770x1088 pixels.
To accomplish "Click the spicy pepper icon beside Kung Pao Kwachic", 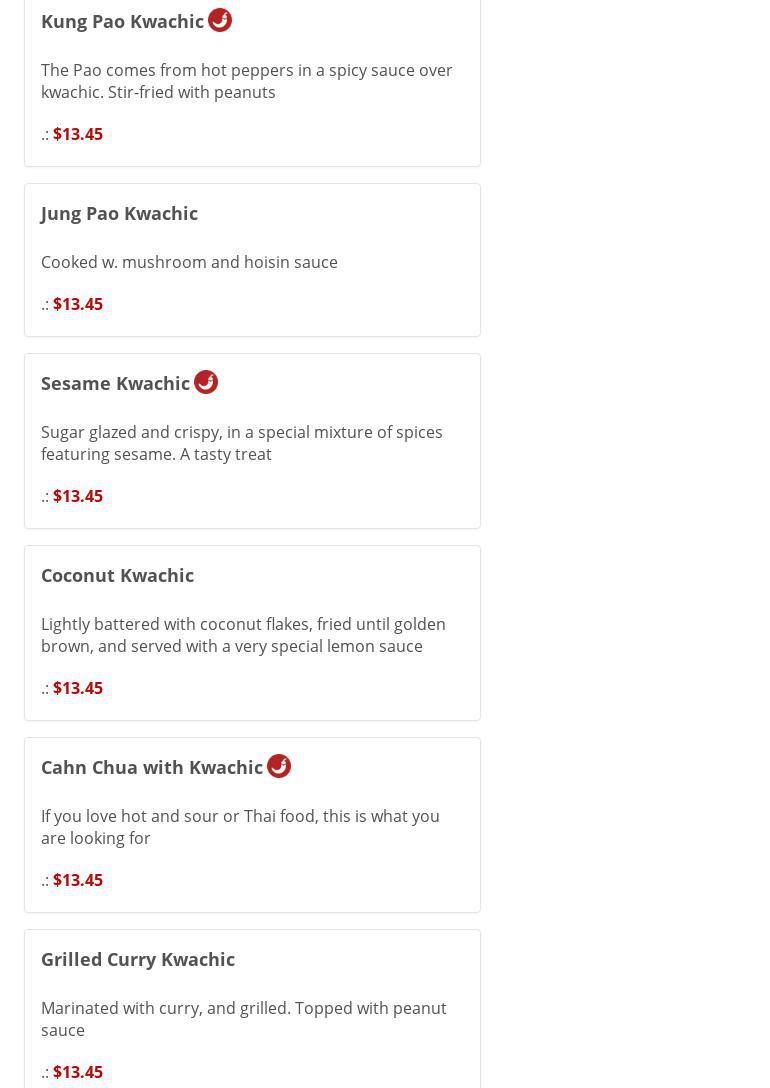I will (220, 20).
